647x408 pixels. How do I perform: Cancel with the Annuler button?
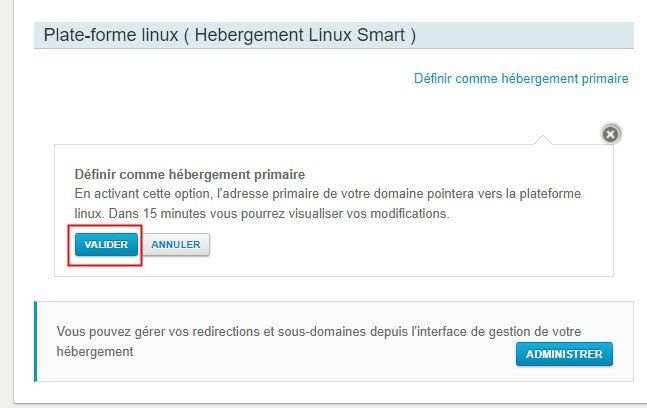(176, 245)
